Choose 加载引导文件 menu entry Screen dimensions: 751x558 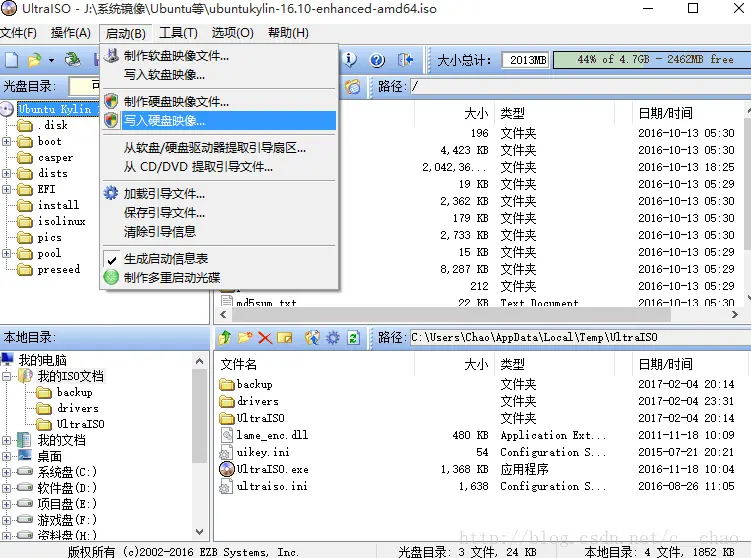[219, 194]
